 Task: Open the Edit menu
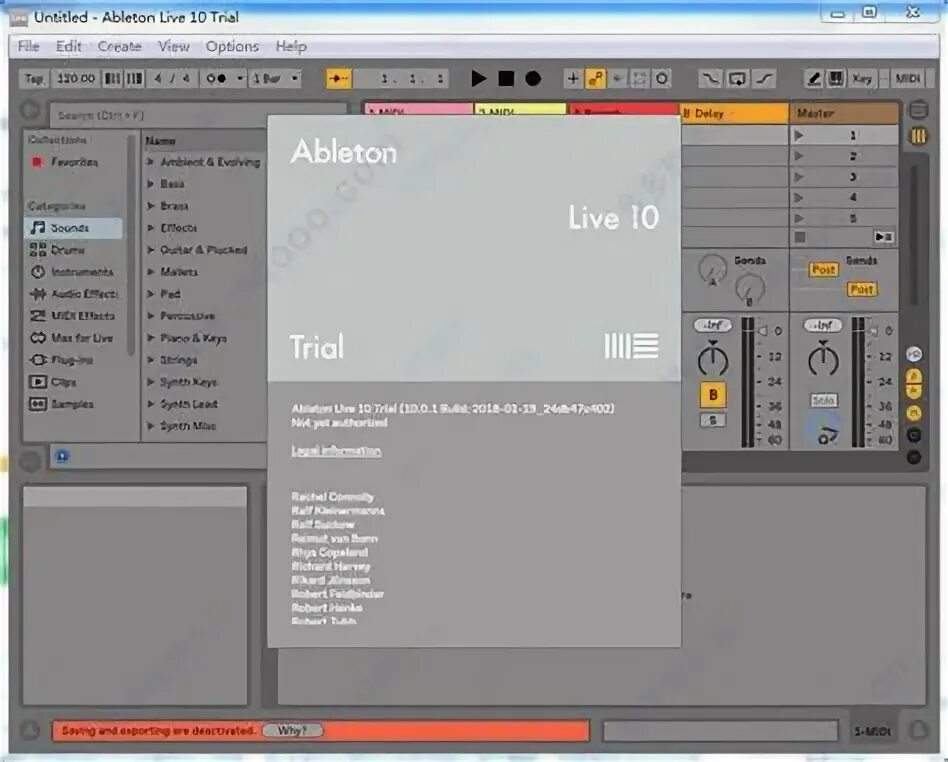pos(69,47)
